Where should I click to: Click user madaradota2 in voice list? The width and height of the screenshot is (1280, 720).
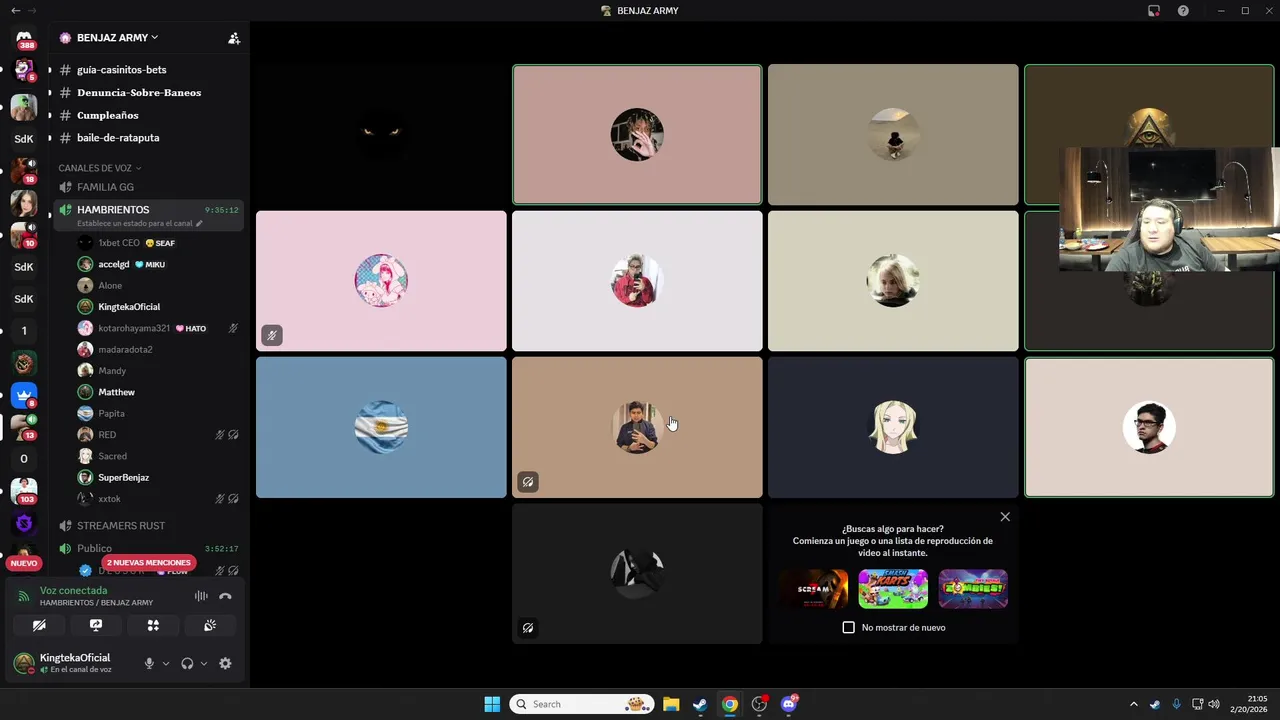tap(158, 350)
